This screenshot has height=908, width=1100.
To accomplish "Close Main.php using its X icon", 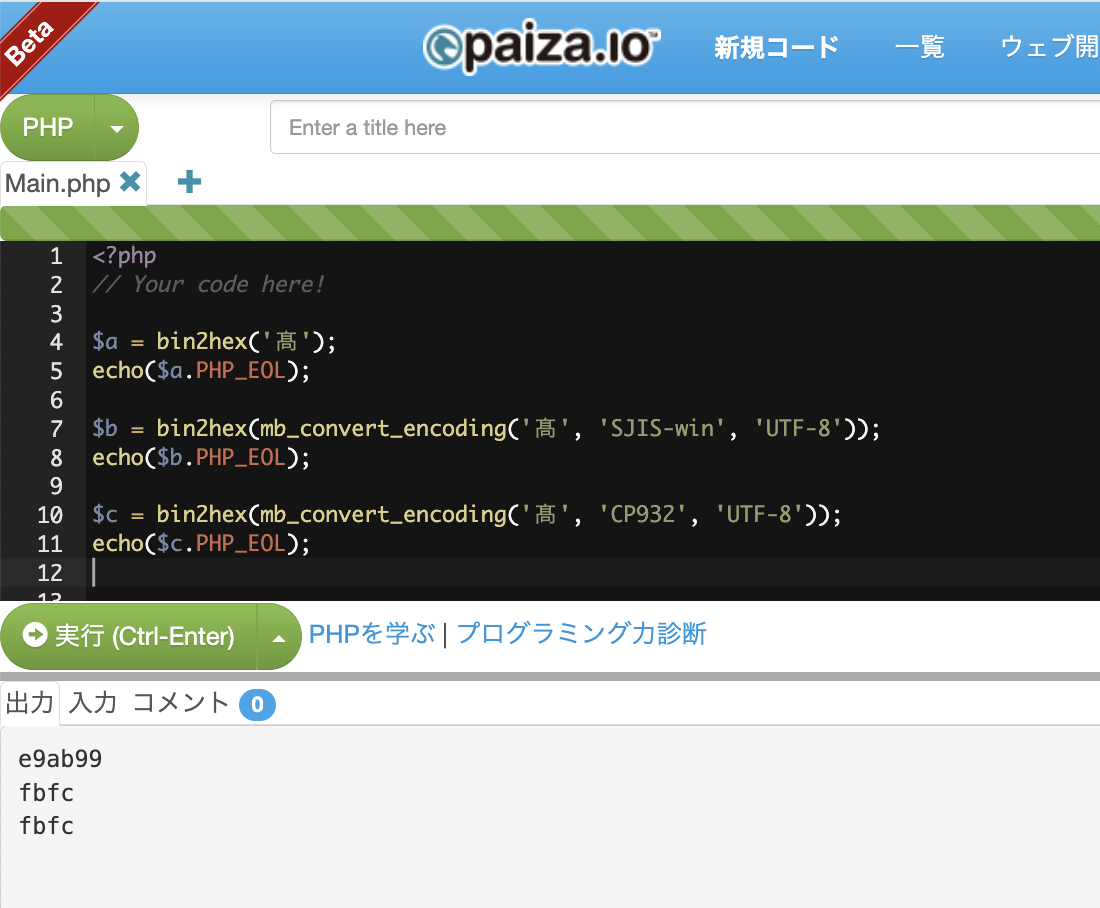I will coord(129,183).
